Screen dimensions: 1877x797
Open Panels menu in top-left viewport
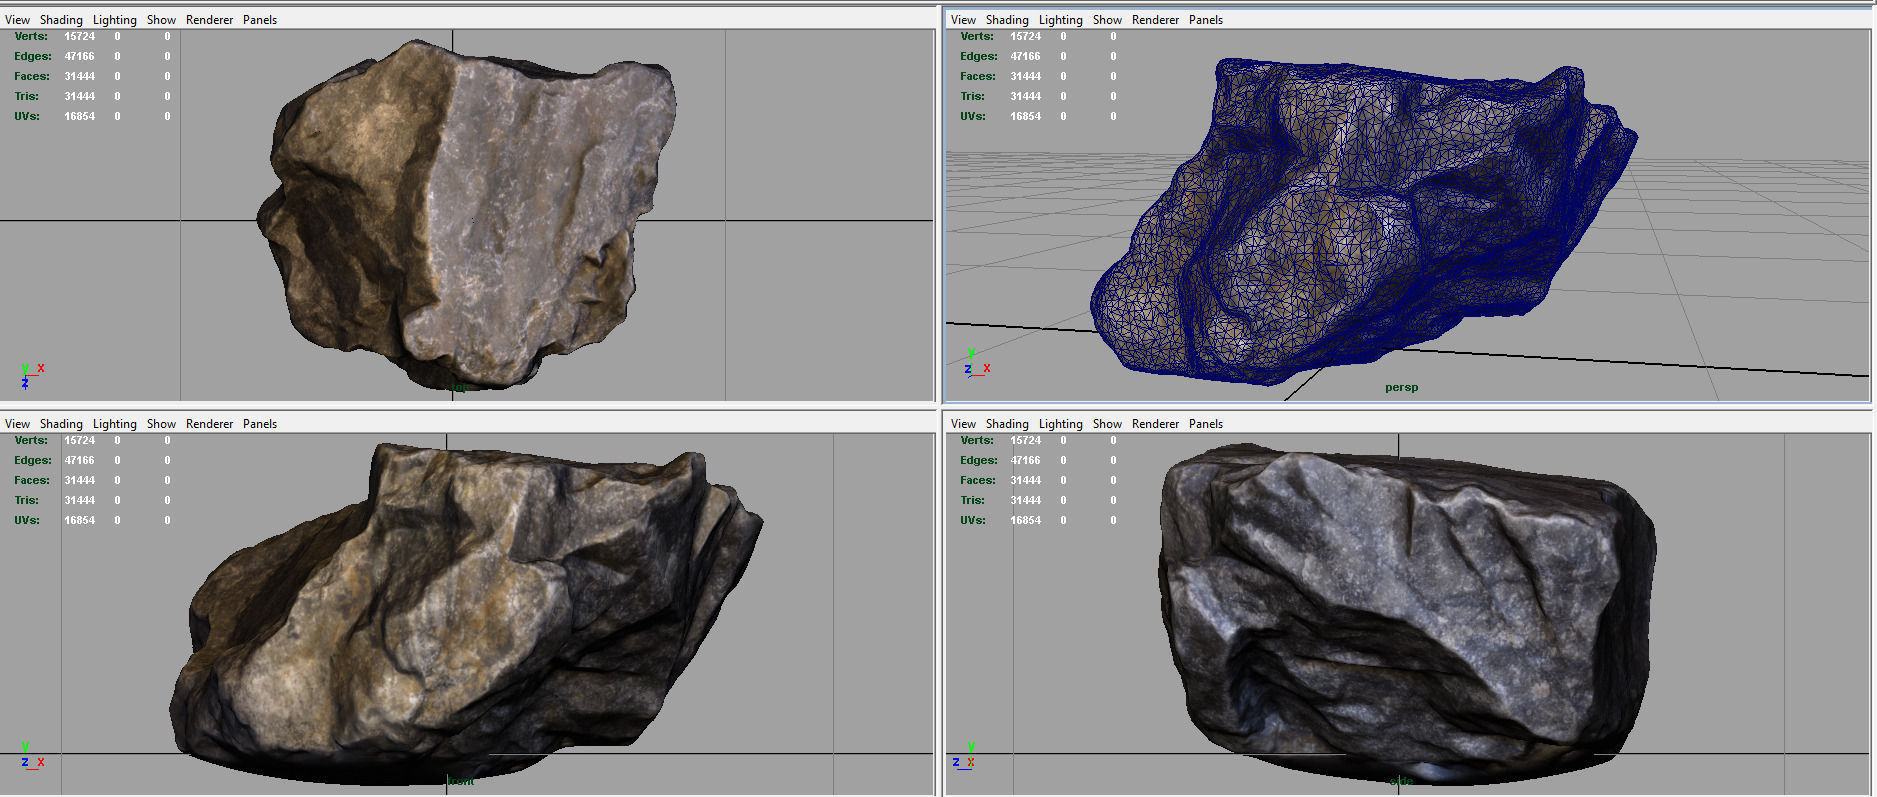260,20
